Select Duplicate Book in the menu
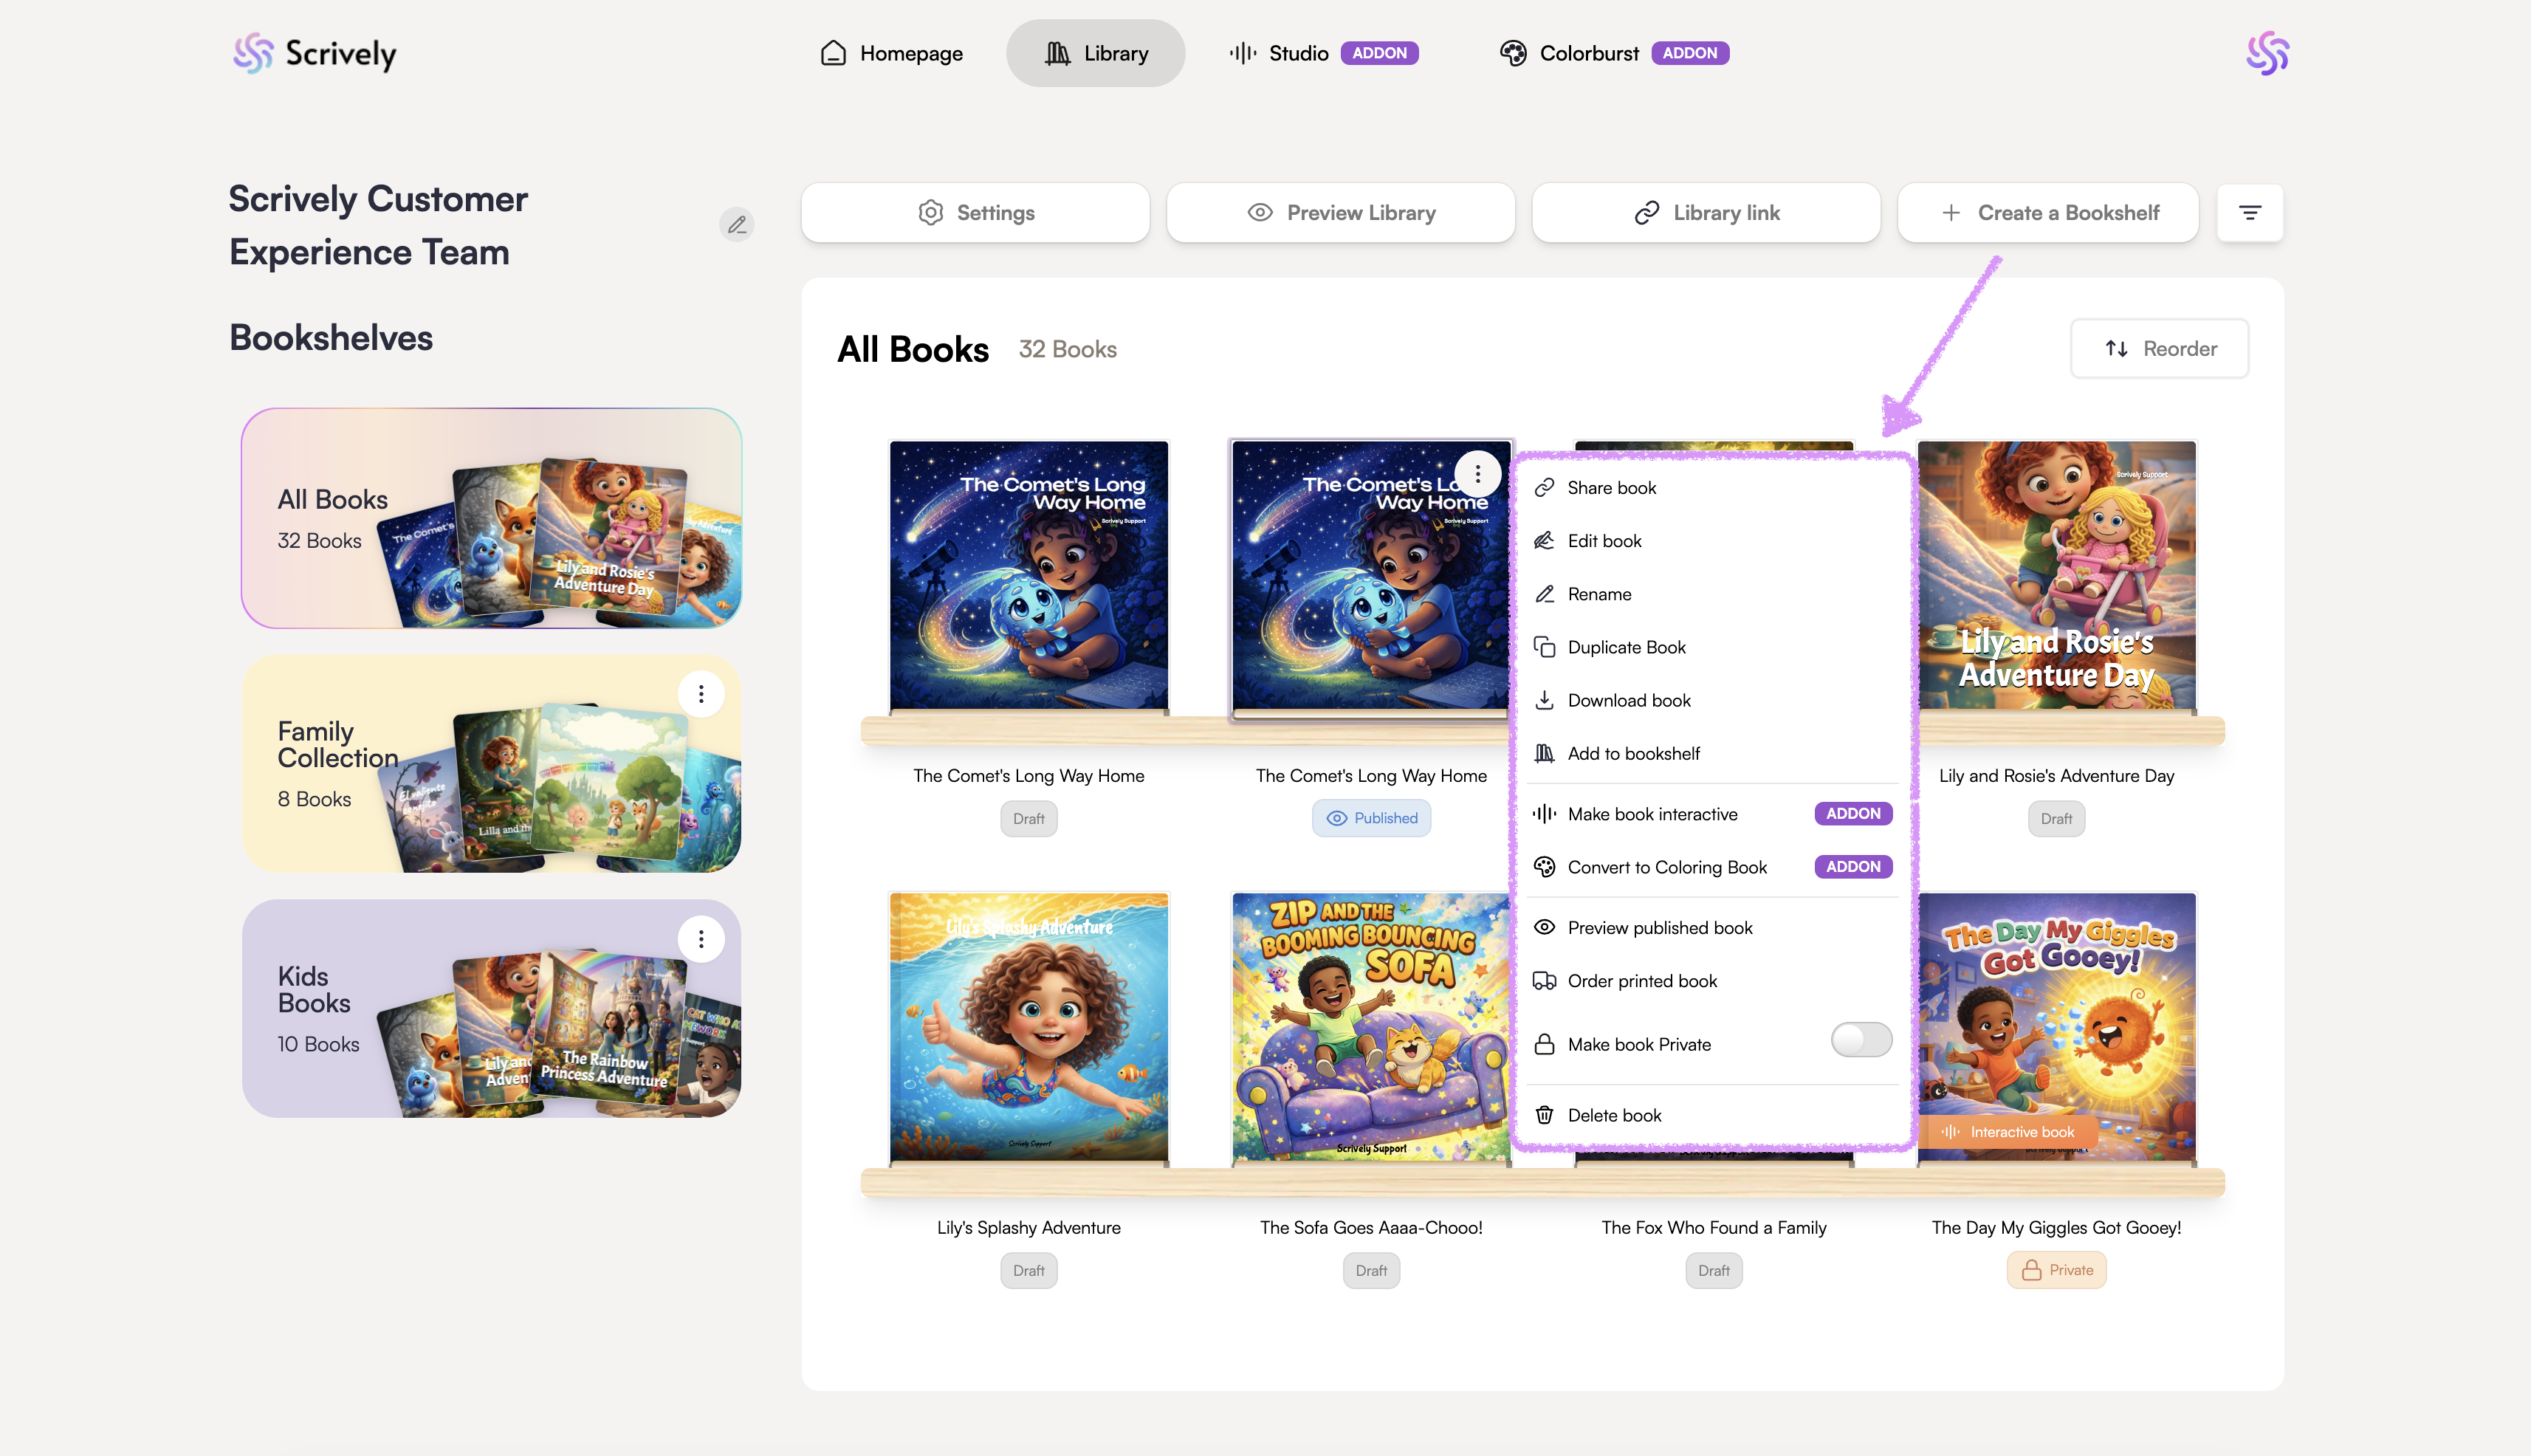The image size is (2531, 1456). pos(1626,647)
